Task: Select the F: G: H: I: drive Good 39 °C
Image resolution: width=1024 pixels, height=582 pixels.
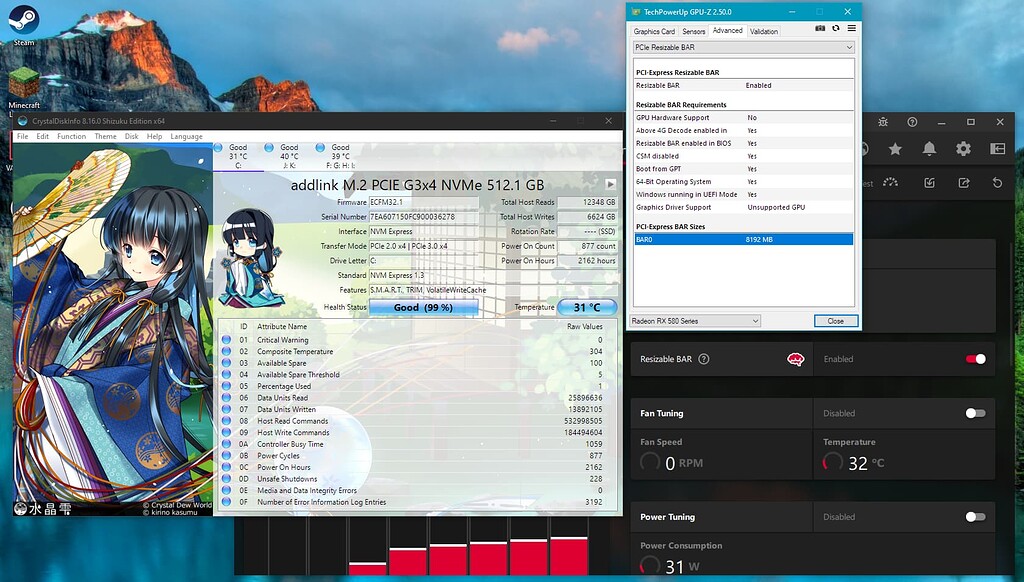Action: [340, 156]
